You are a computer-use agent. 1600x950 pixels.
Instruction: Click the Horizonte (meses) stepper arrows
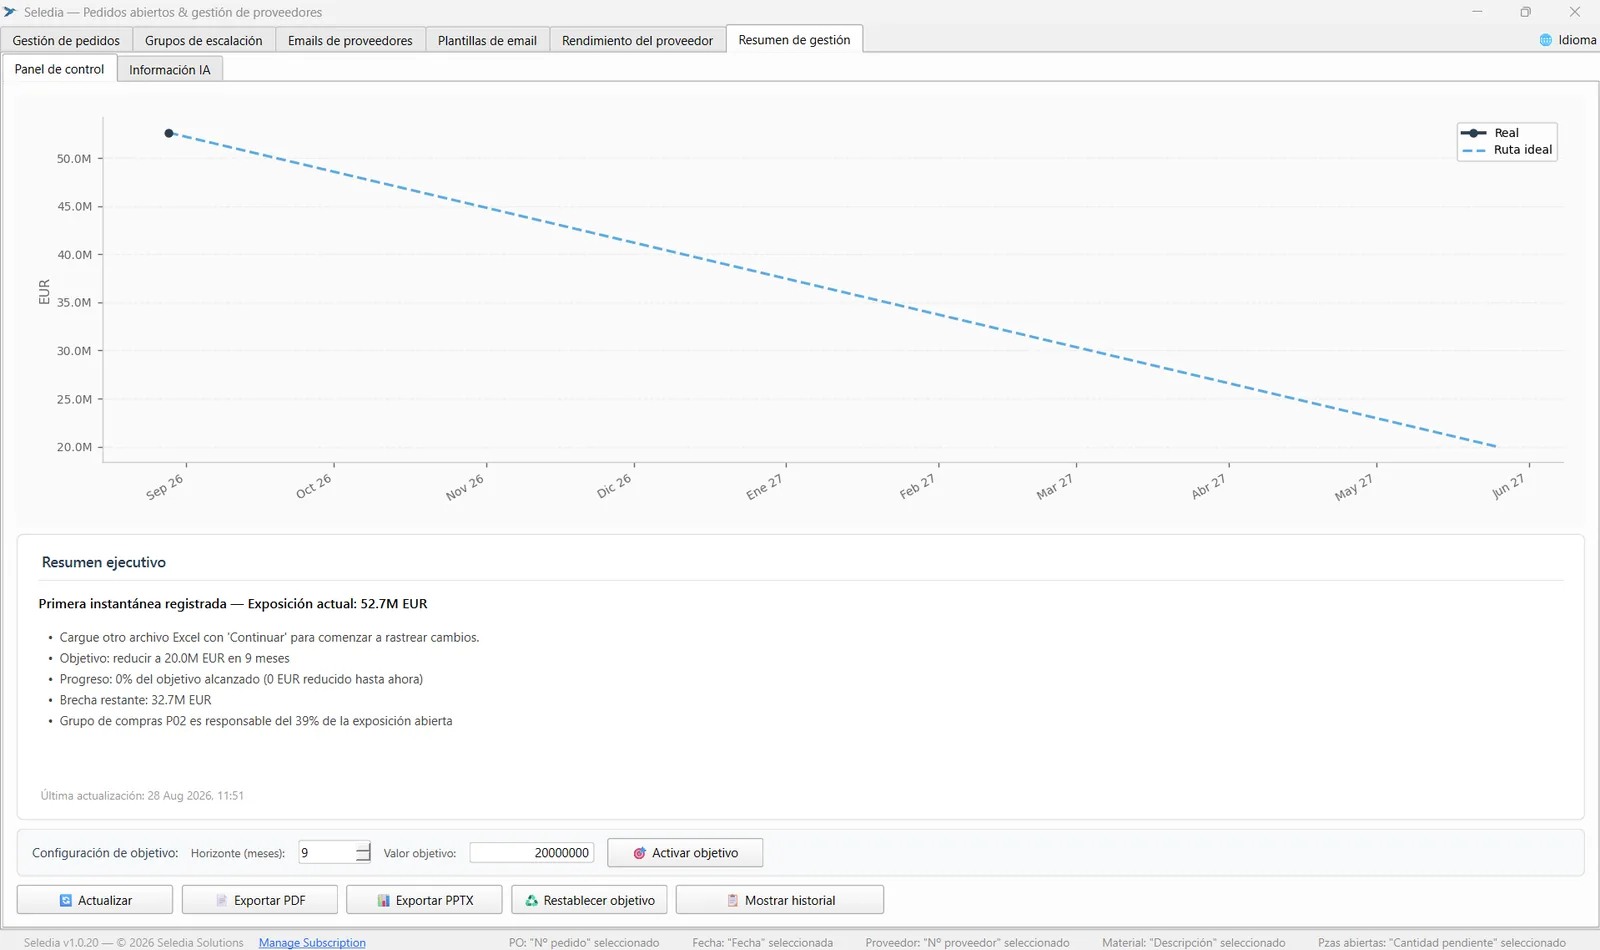pyautogui.click(x=363, y=853)
